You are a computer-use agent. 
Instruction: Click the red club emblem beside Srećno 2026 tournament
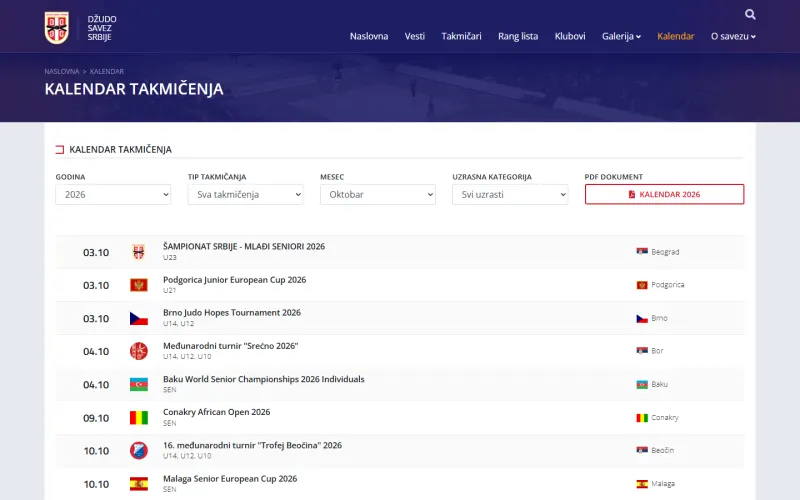[139, 351]
